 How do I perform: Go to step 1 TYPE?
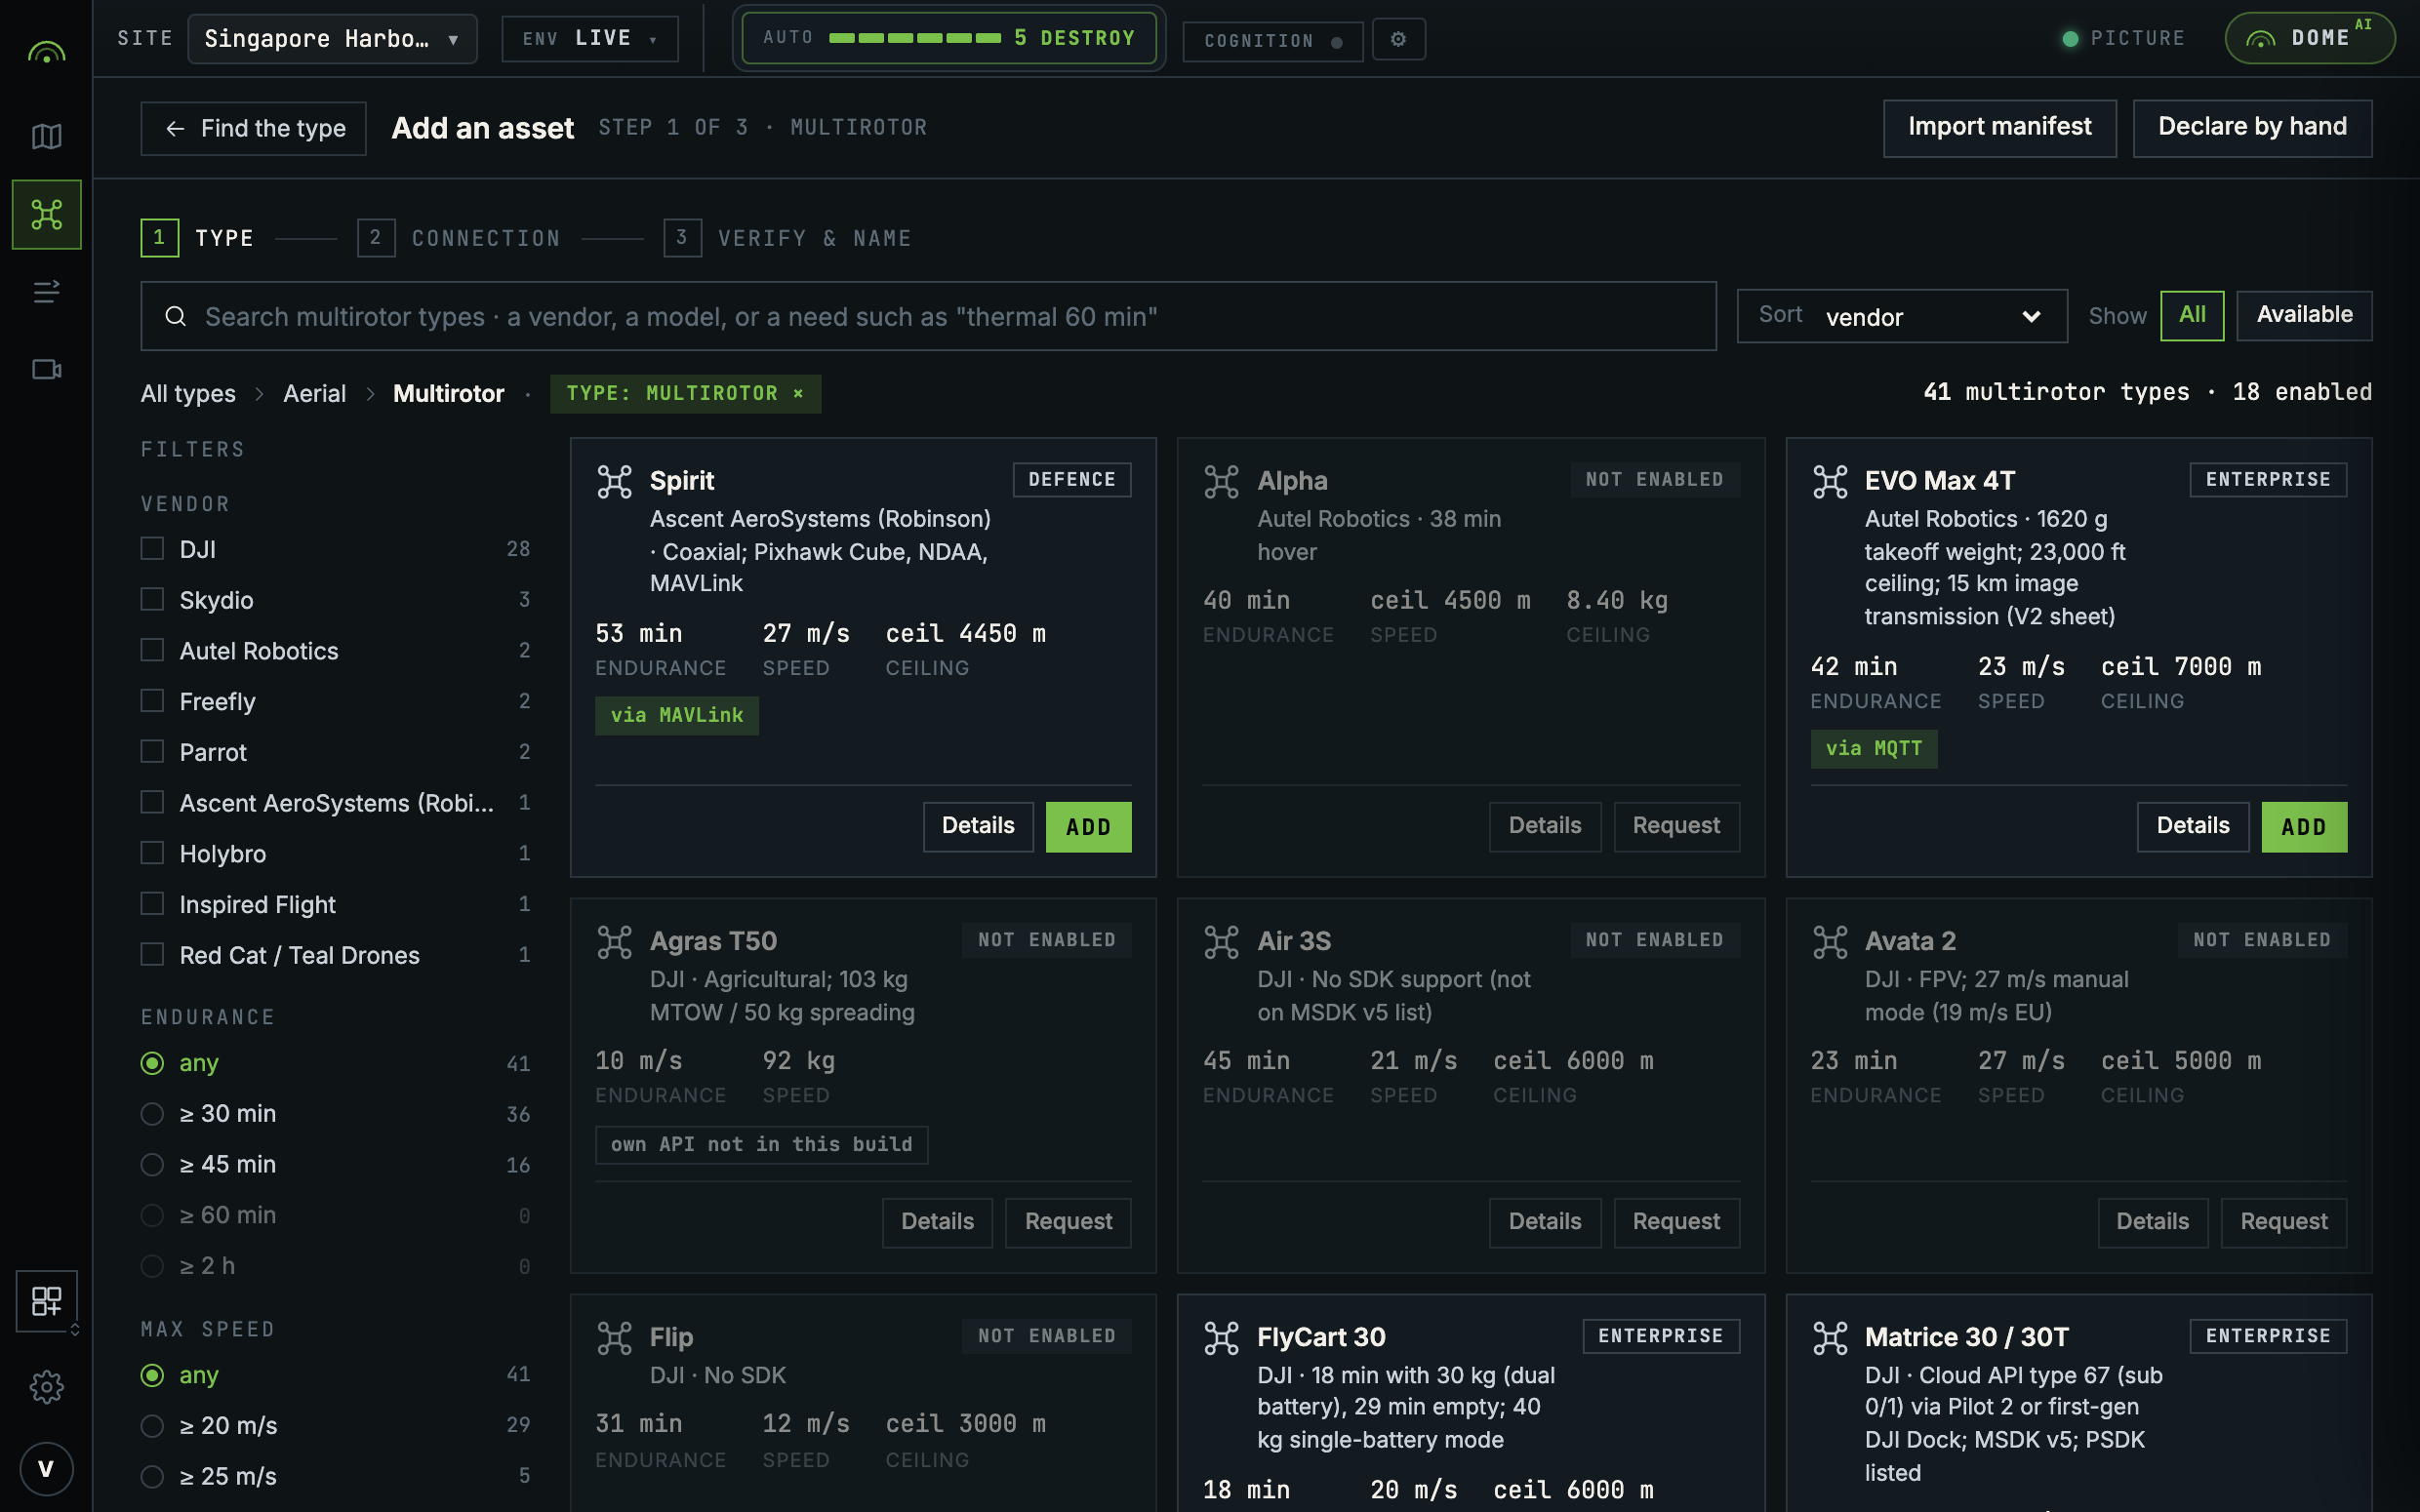pyautogui.click(x=197, y=238)
